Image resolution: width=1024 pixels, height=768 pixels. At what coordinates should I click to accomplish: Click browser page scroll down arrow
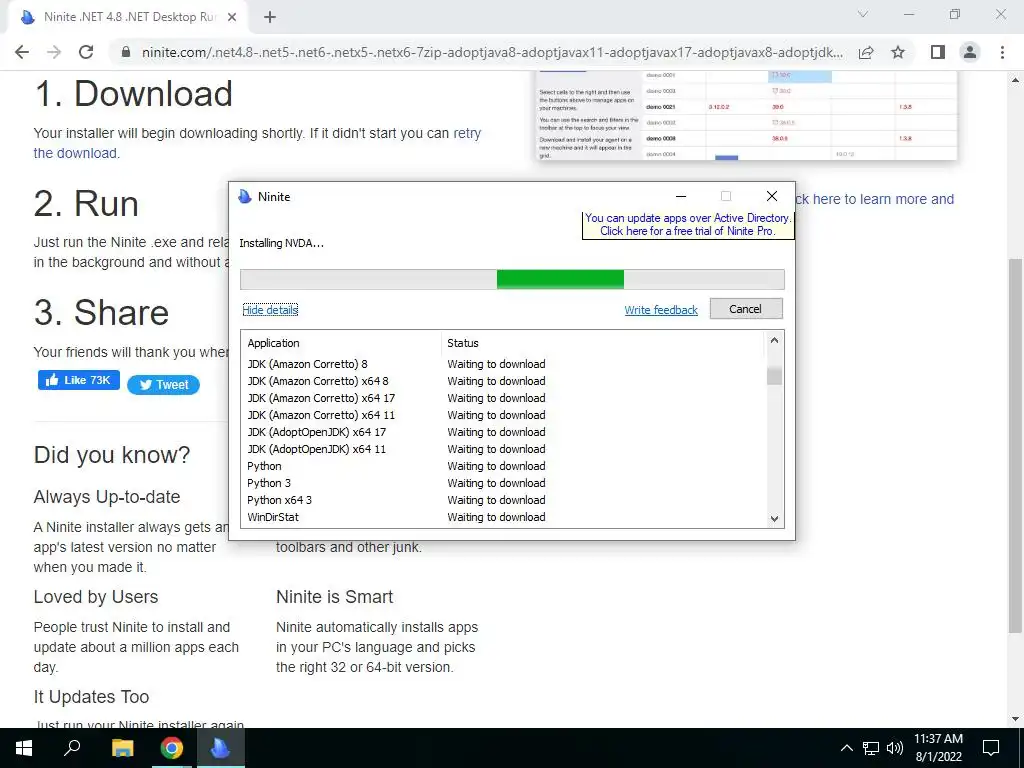pos(1015,719)
